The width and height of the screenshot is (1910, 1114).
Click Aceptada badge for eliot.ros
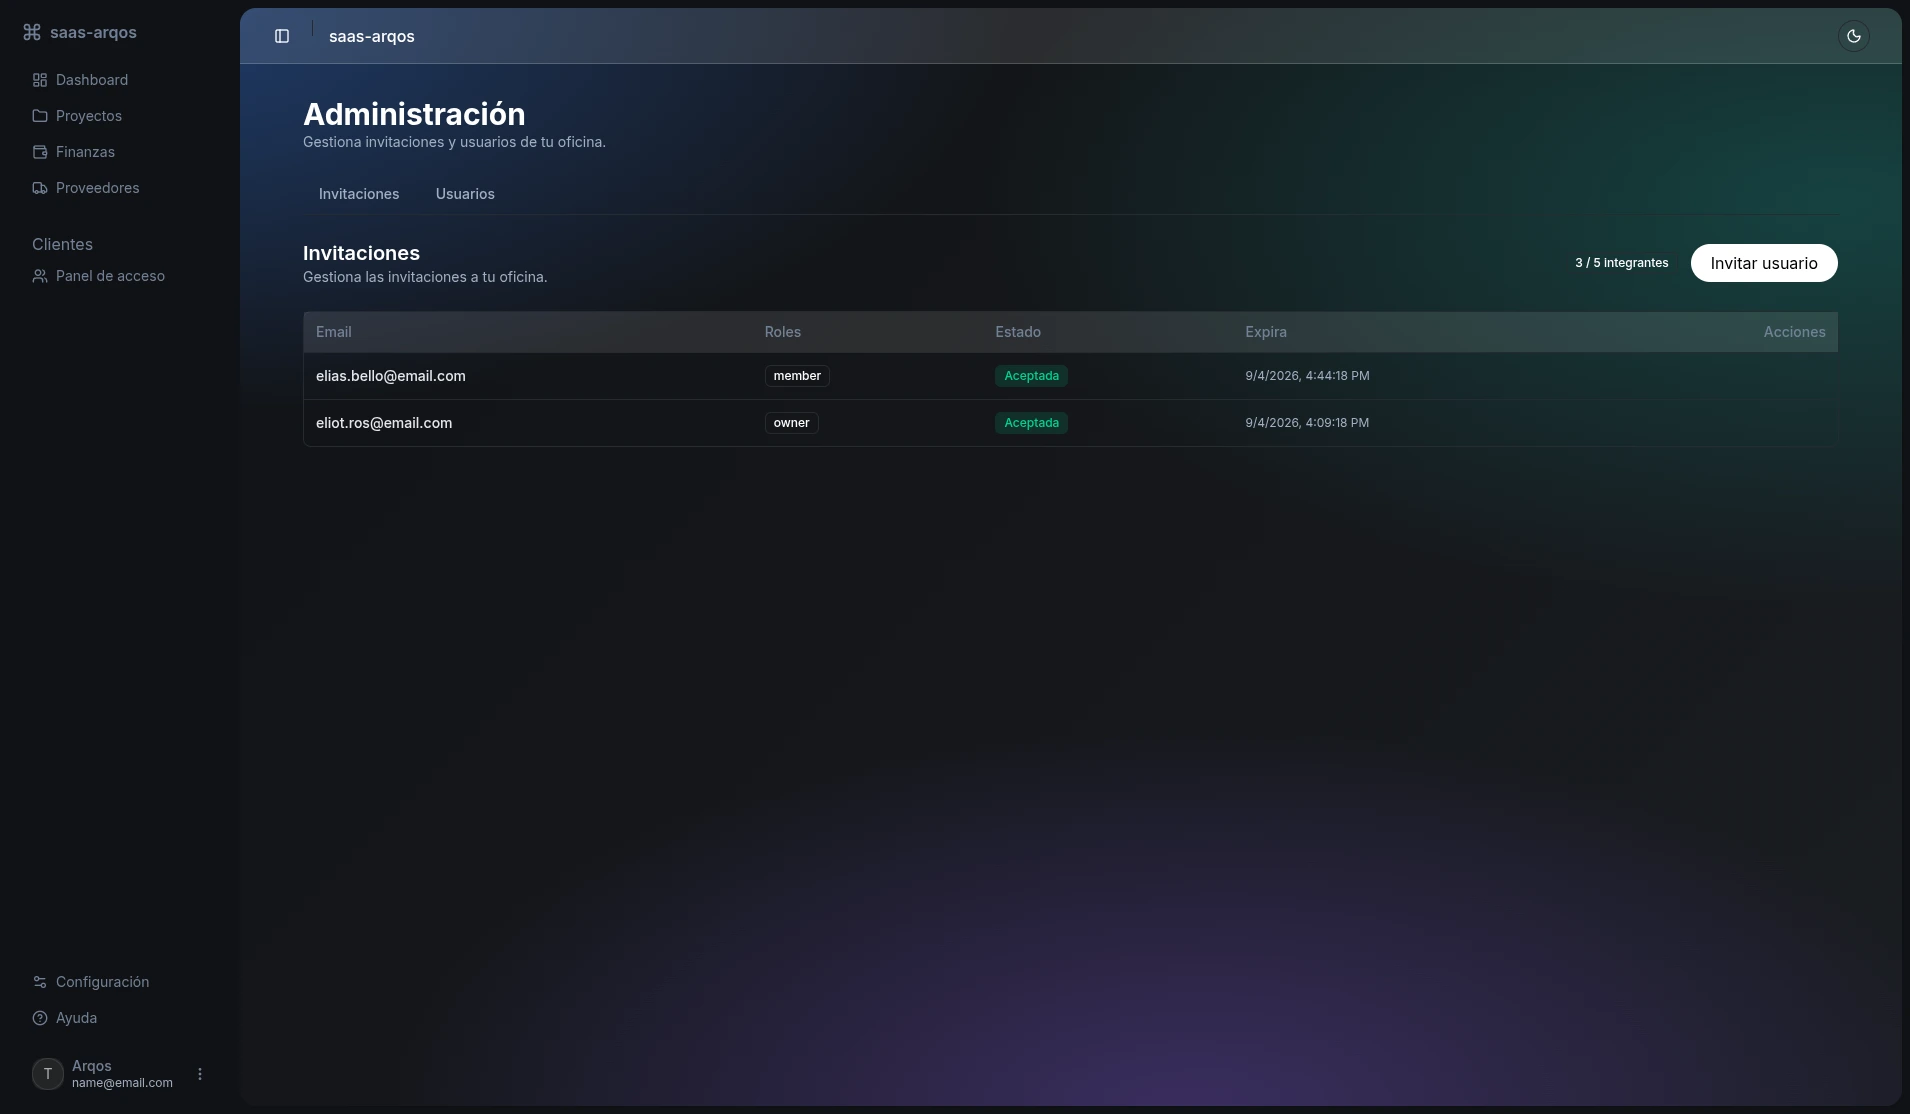(1031, 423)
